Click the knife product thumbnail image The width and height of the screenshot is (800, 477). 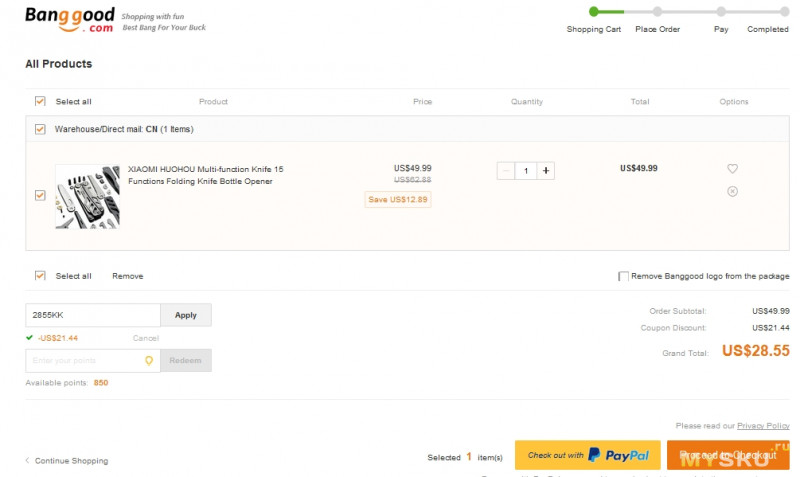point(88,196)
